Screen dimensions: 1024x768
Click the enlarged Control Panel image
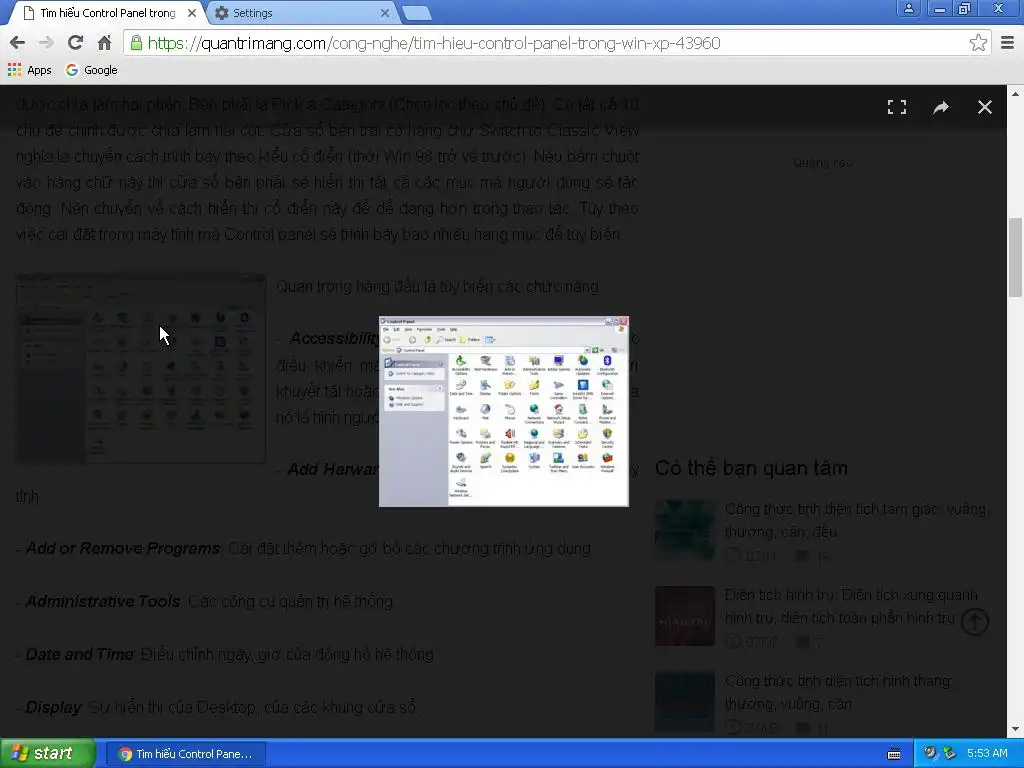tap(504, 411)
